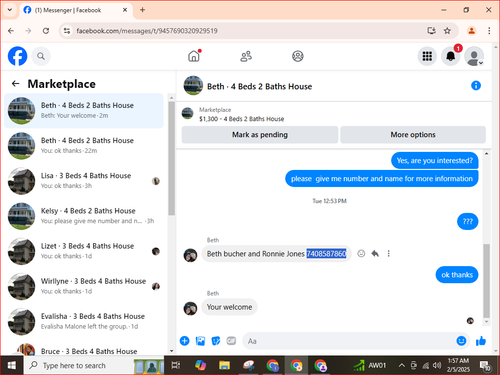Viewport: 500px width, 375px height.
Task: Click the 'Your welcome' message bubble
Action: pyautogui.click(x=229, y=307)
